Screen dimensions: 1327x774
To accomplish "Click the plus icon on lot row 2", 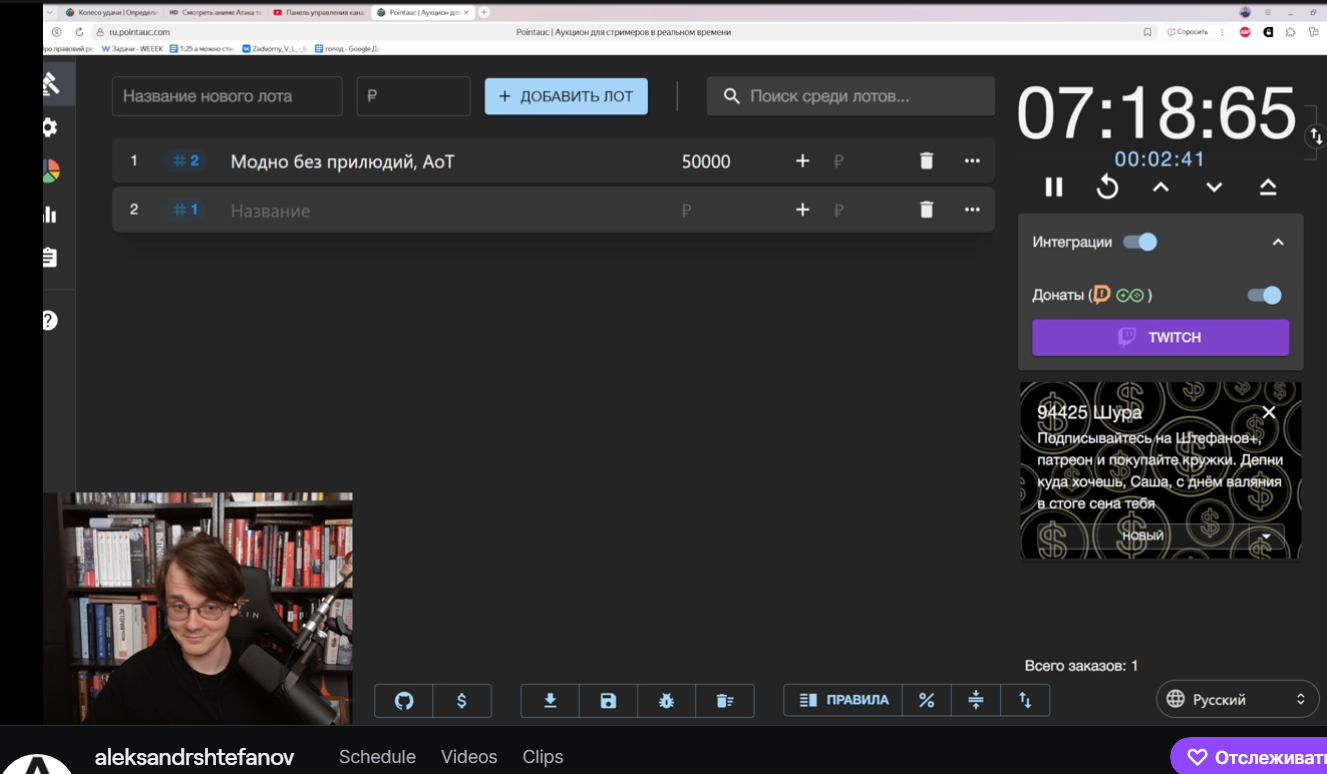I will (x=802, y=210).
